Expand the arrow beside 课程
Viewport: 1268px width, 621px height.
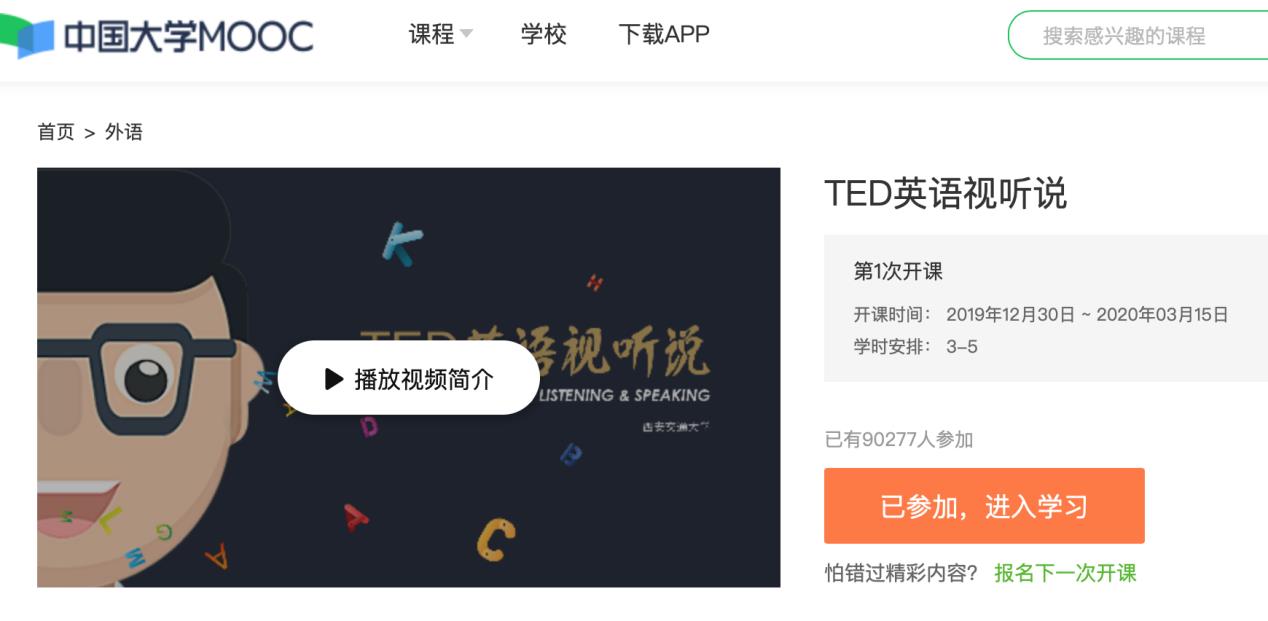466,35
